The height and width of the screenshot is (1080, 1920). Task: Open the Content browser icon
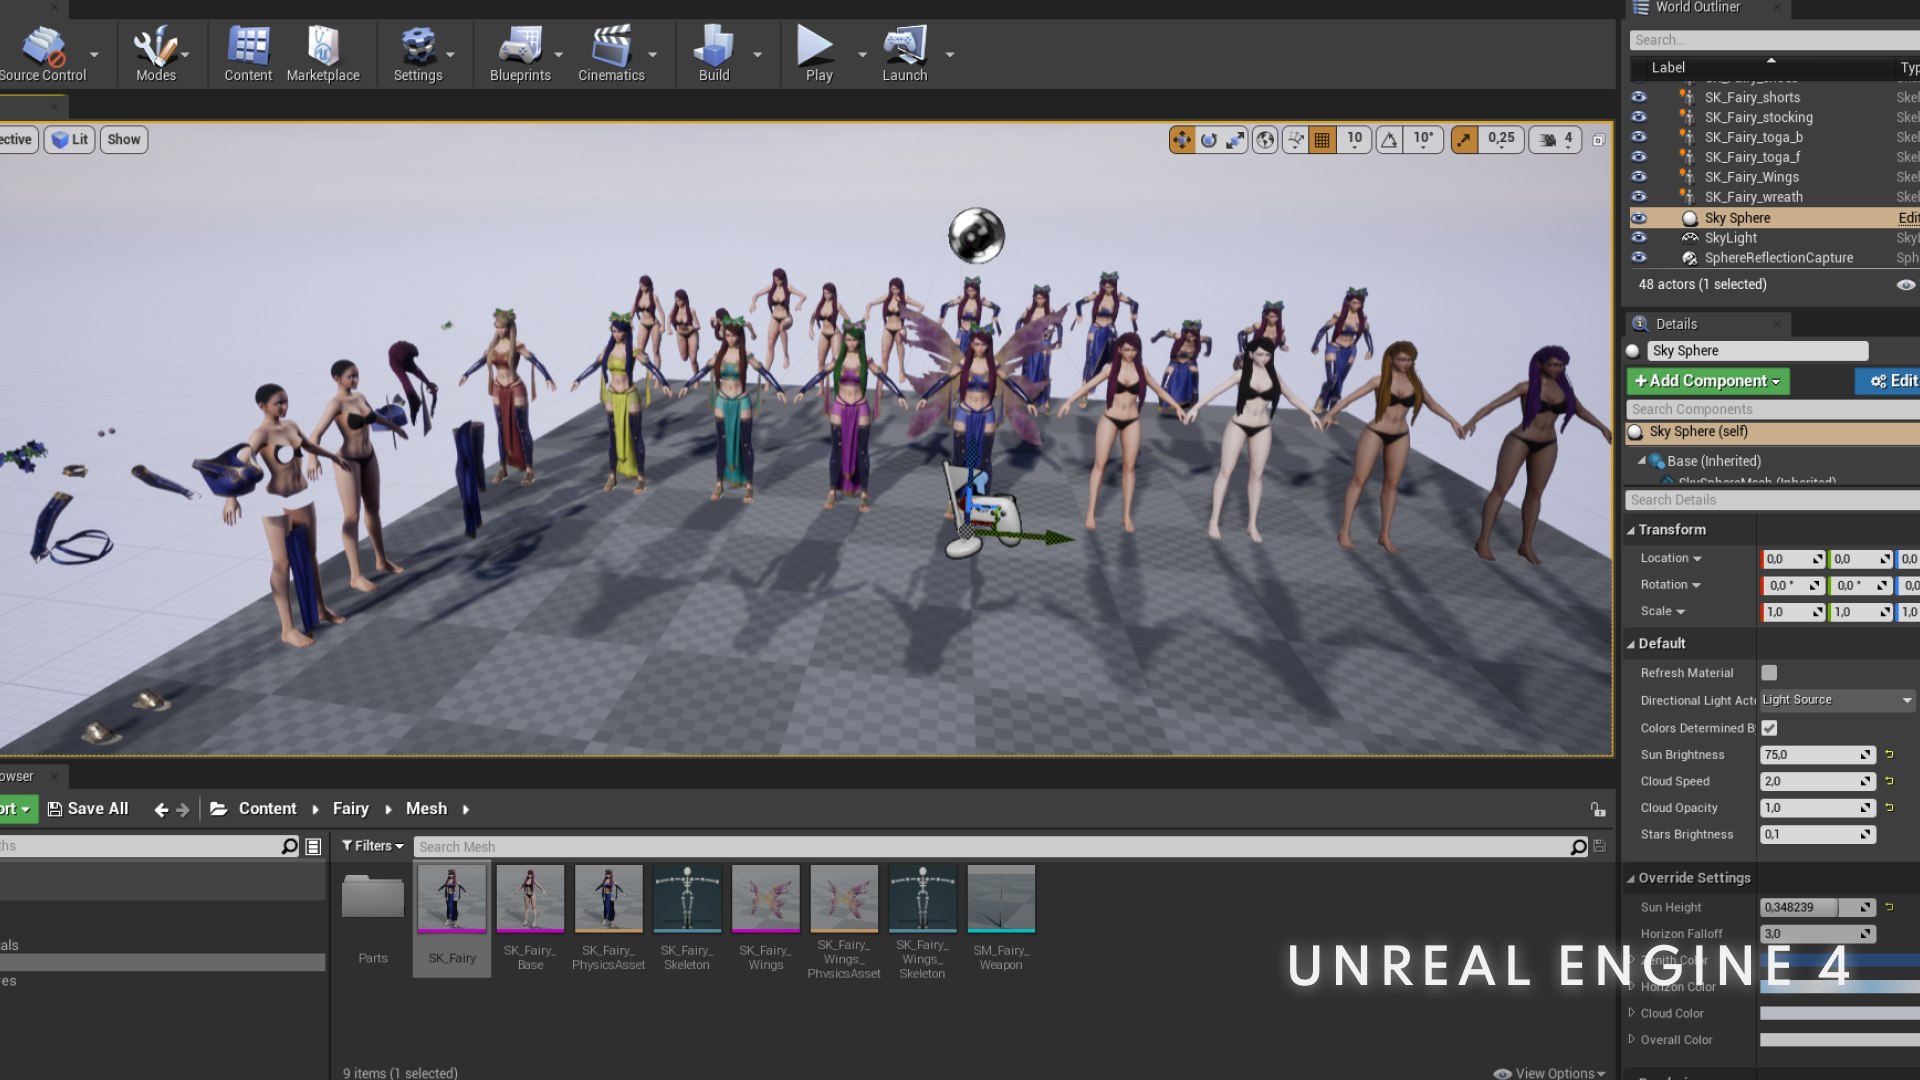[248, 54]
